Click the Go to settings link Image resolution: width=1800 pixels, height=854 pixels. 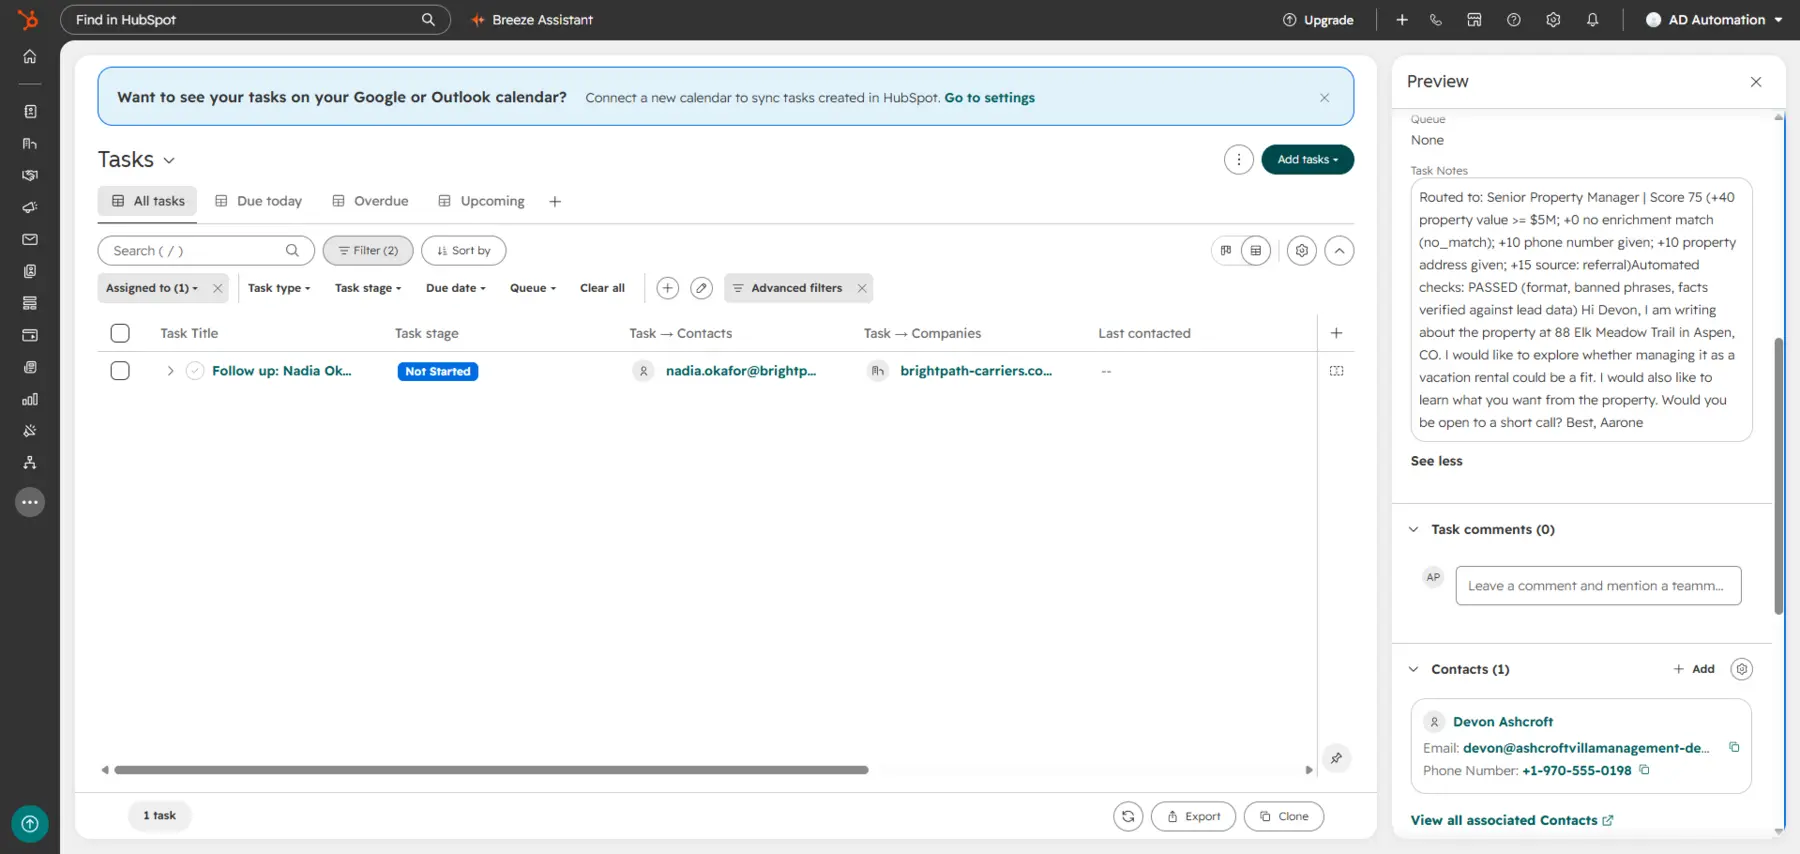[x=989, y=98]
